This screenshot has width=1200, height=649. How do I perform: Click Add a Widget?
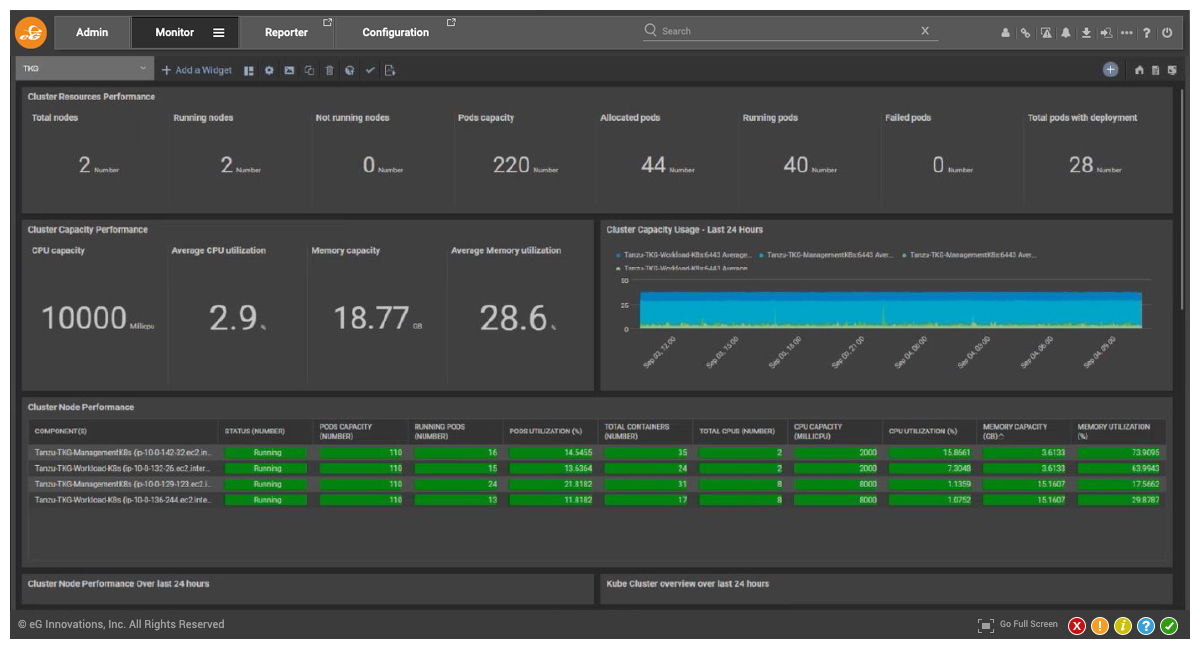point(197,70)
